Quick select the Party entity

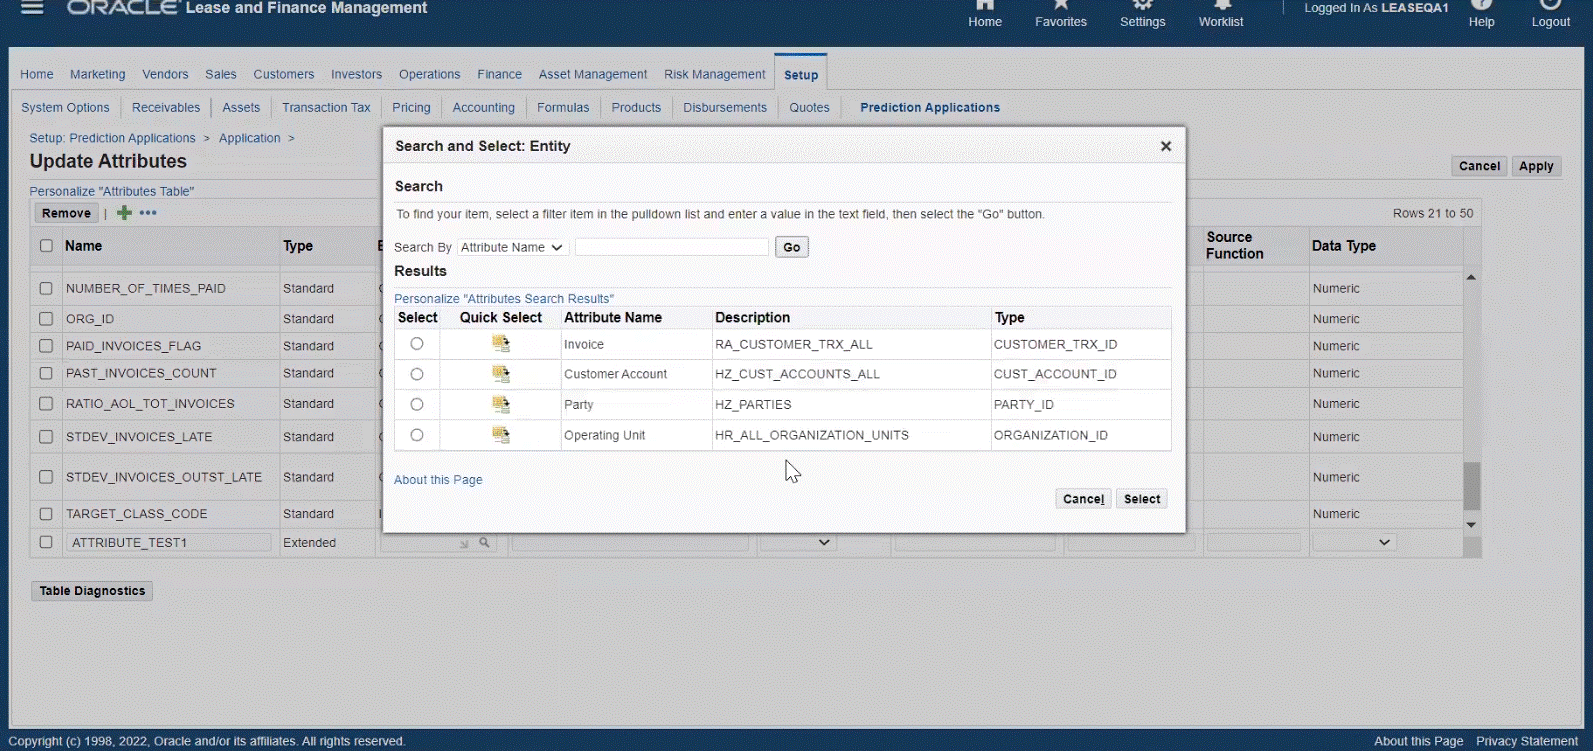click(x=501, y=404)
